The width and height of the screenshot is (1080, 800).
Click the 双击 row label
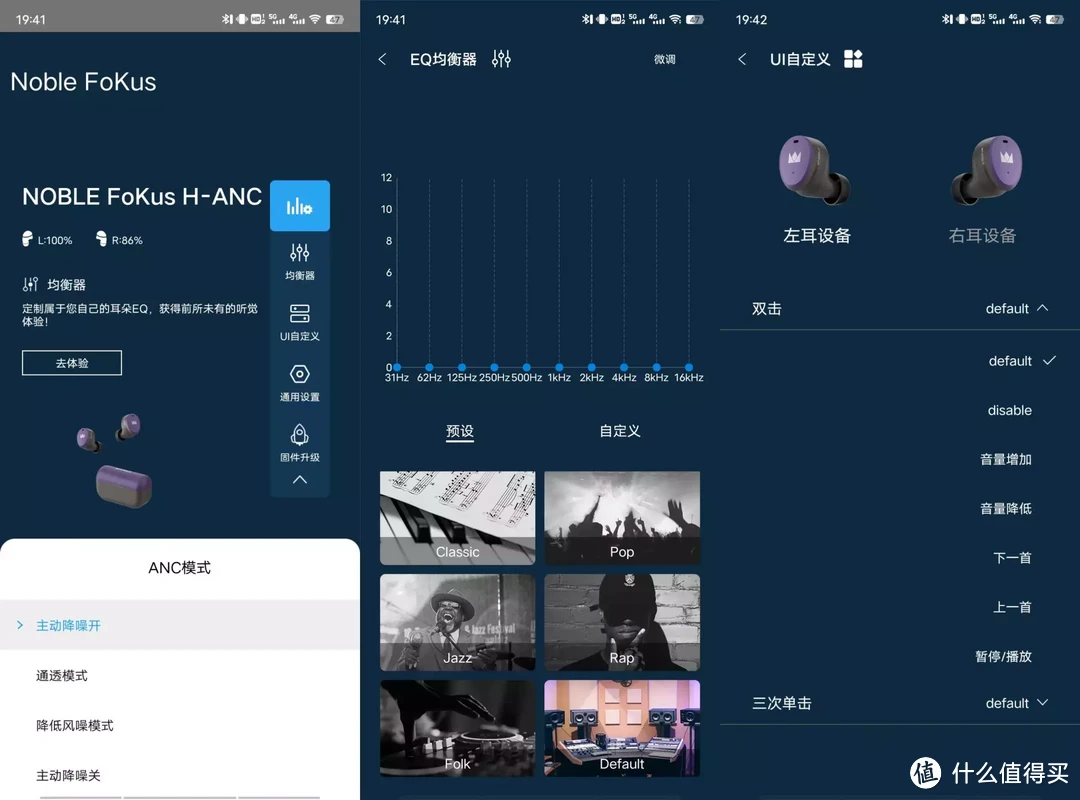coord(767,309)
